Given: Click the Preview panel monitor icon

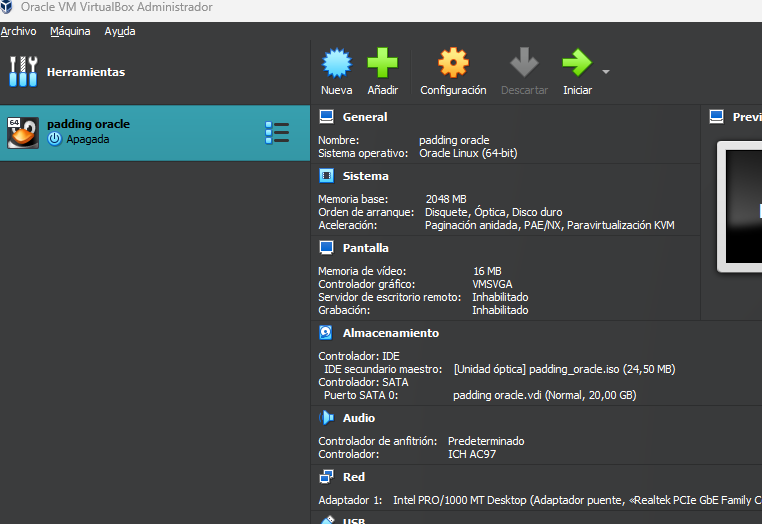Looking at the screenshot, I should tap(716, 117).
